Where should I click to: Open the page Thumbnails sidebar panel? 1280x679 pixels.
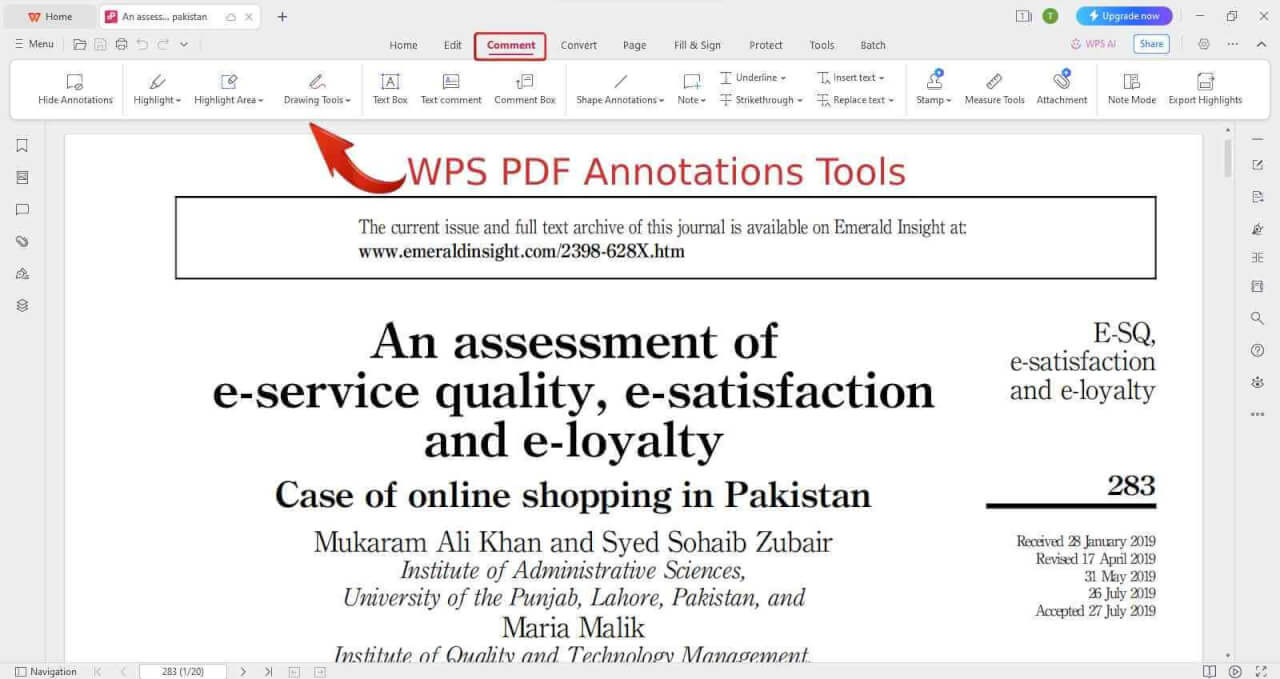[22, 177]
